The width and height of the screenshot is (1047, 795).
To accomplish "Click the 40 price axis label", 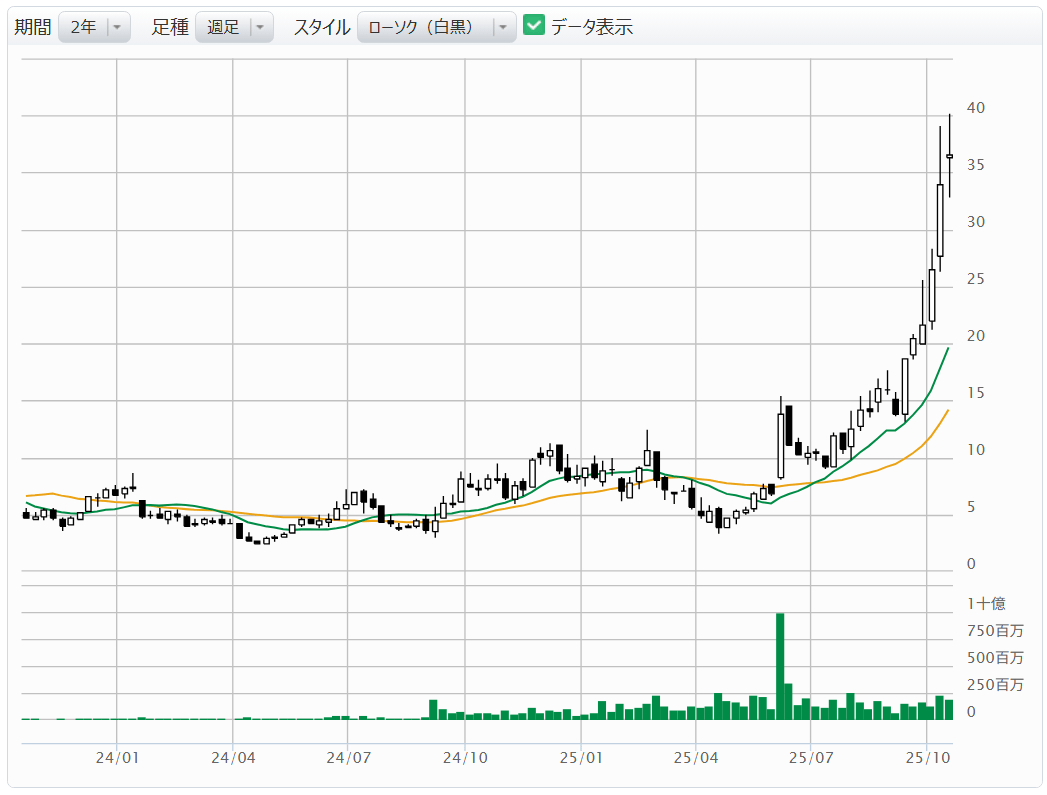I will point(977,108).
